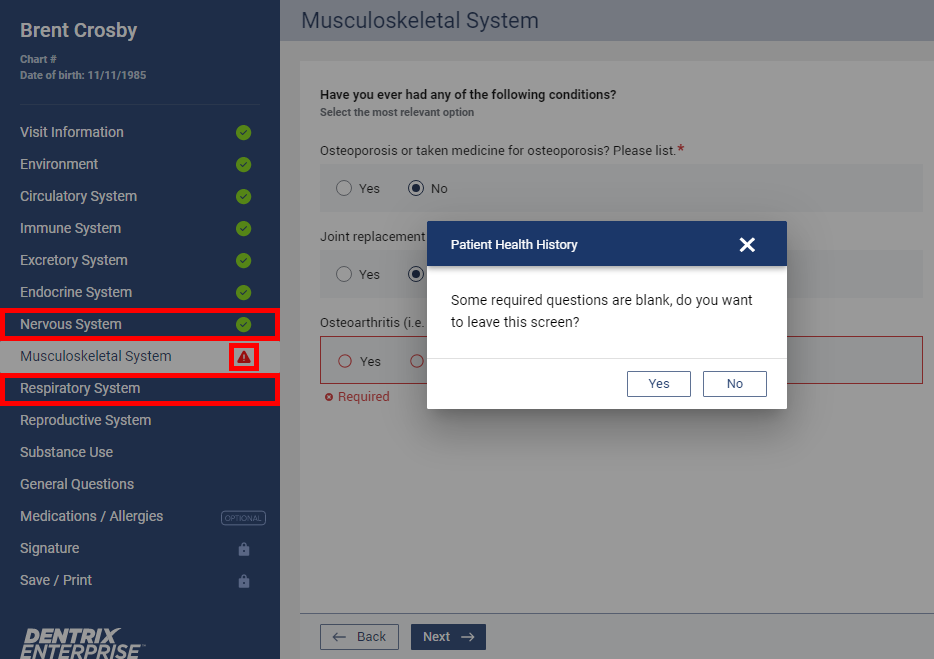Open Medications / Allergies section

(91, 517)
